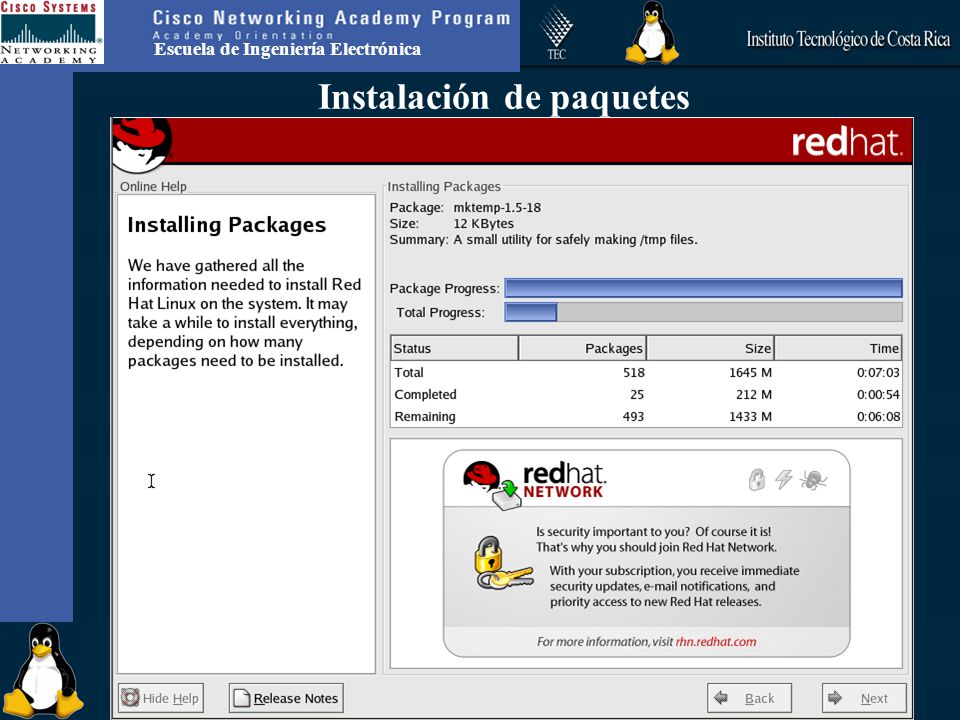Screen dimensions: 960x720
Task: Click the package summary text
Action: [x=576, y=239]
